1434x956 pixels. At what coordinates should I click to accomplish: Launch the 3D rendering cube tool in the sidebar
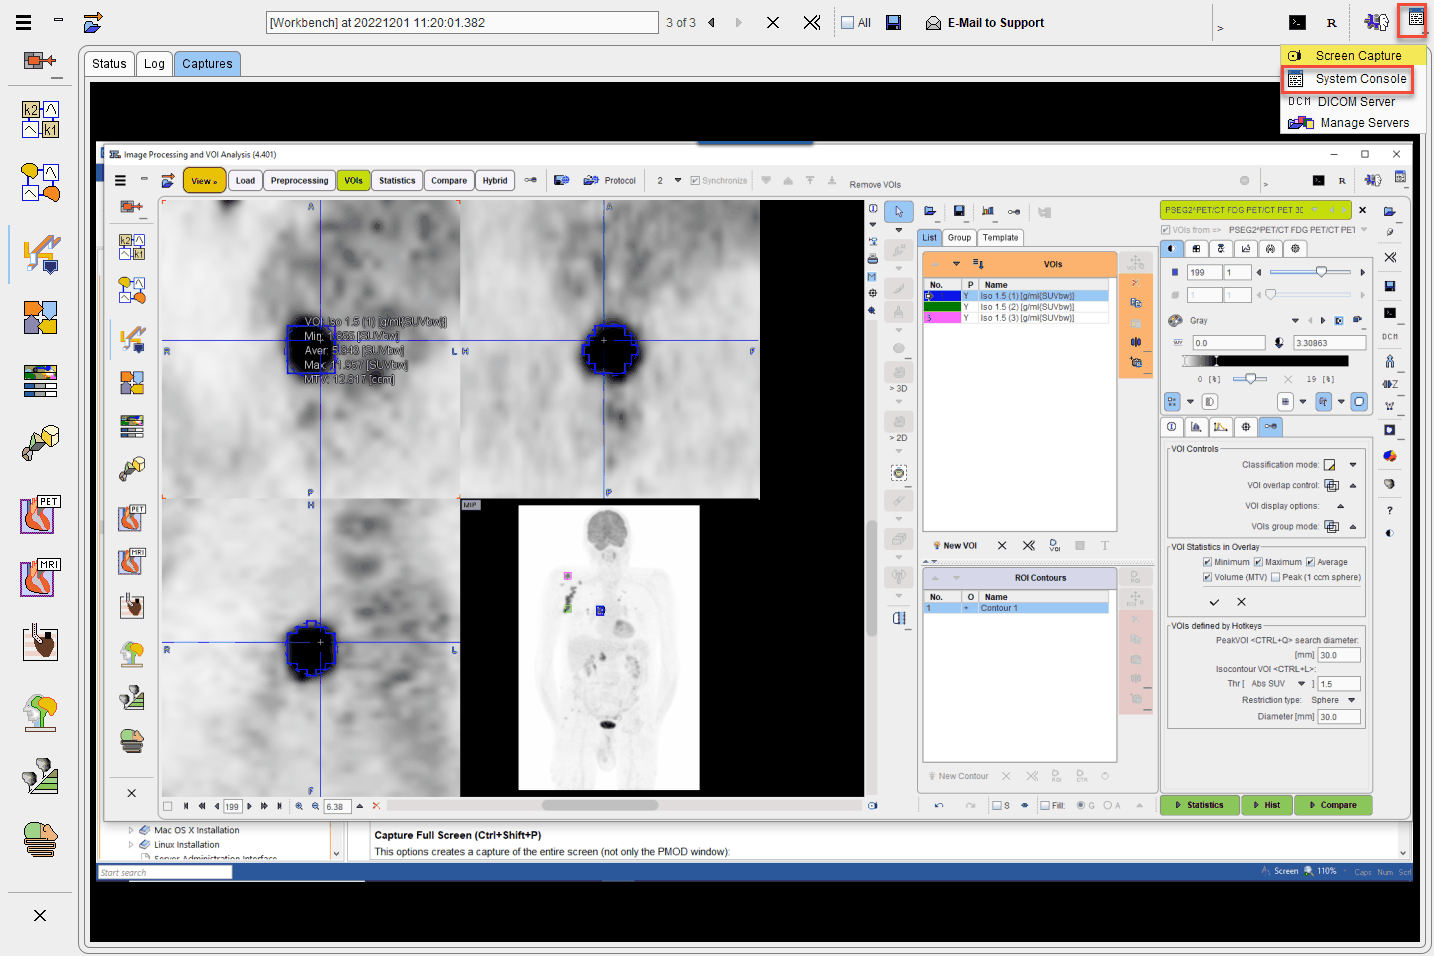(41, 443)
